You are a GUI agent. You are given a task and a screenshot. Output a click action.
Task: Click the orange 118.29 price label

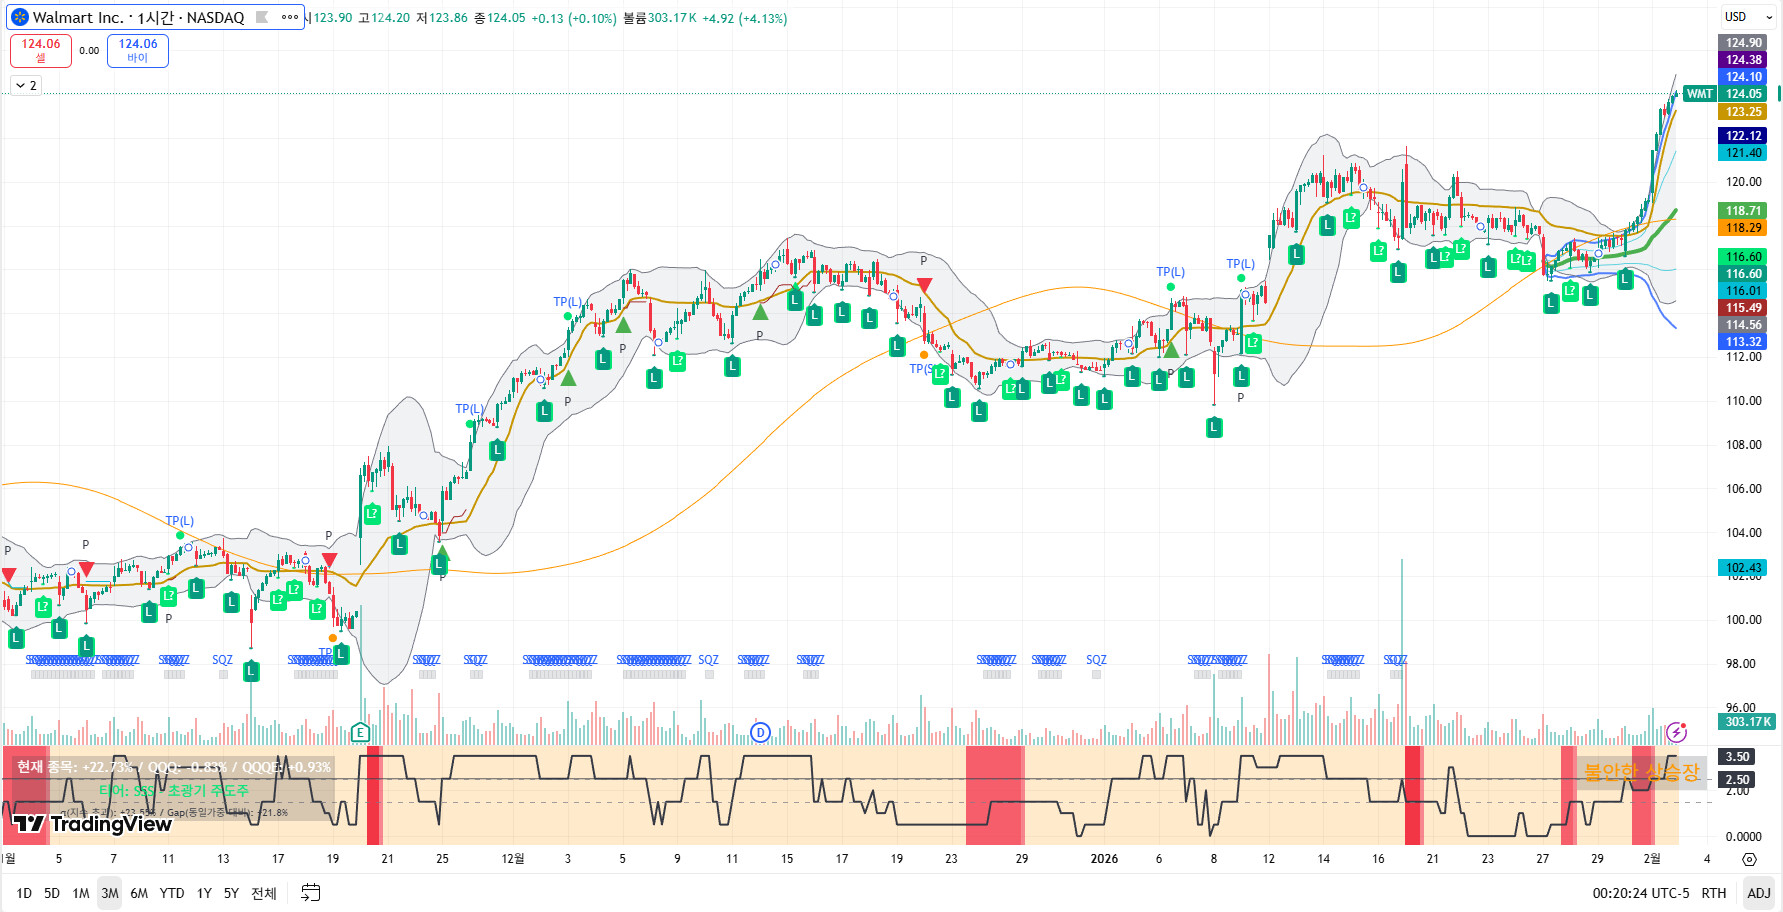tap(1743, 228)
